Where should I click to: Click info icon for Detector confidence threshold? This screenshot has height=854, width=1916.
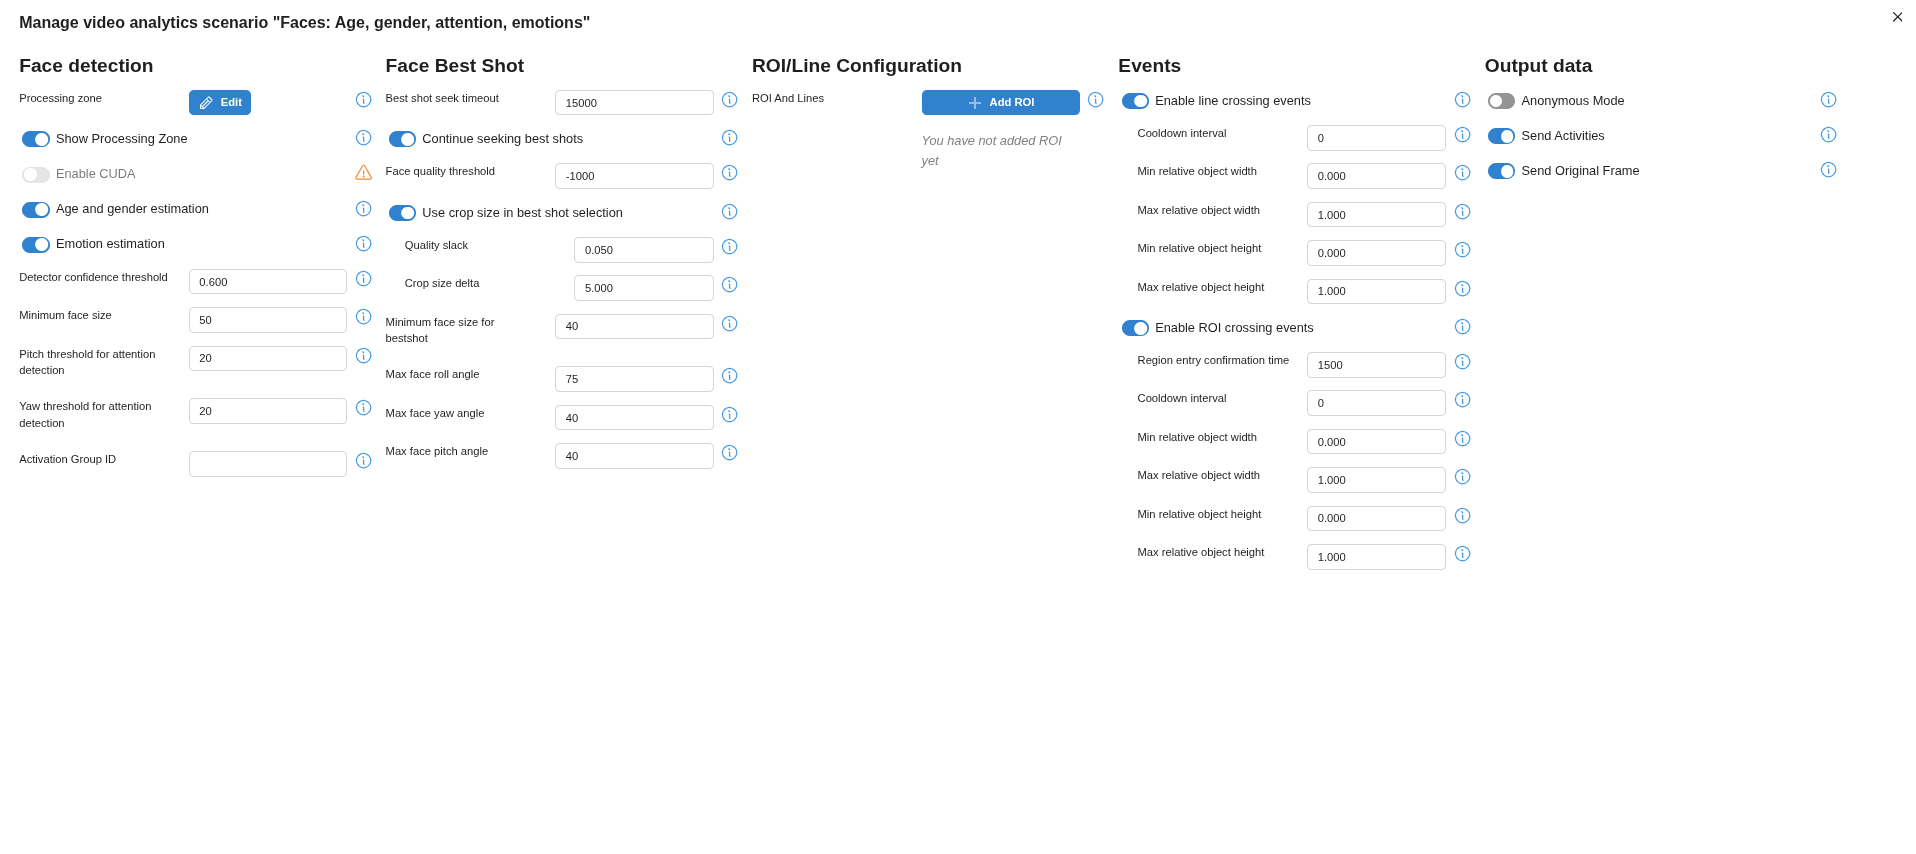click(363, 279)
